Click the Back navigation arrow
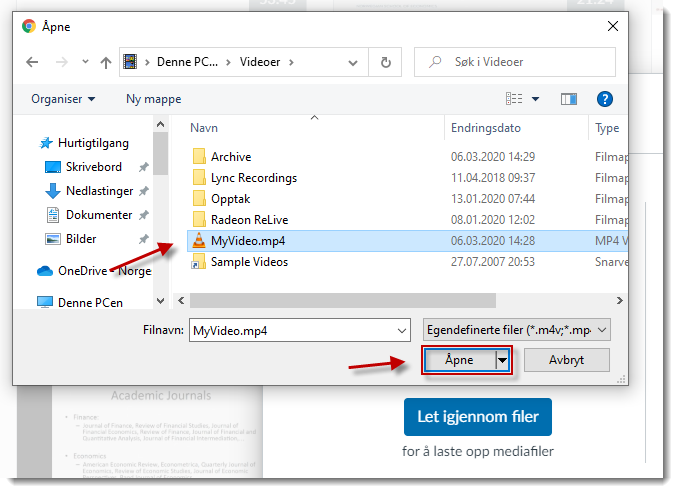 tap(33, 62)
